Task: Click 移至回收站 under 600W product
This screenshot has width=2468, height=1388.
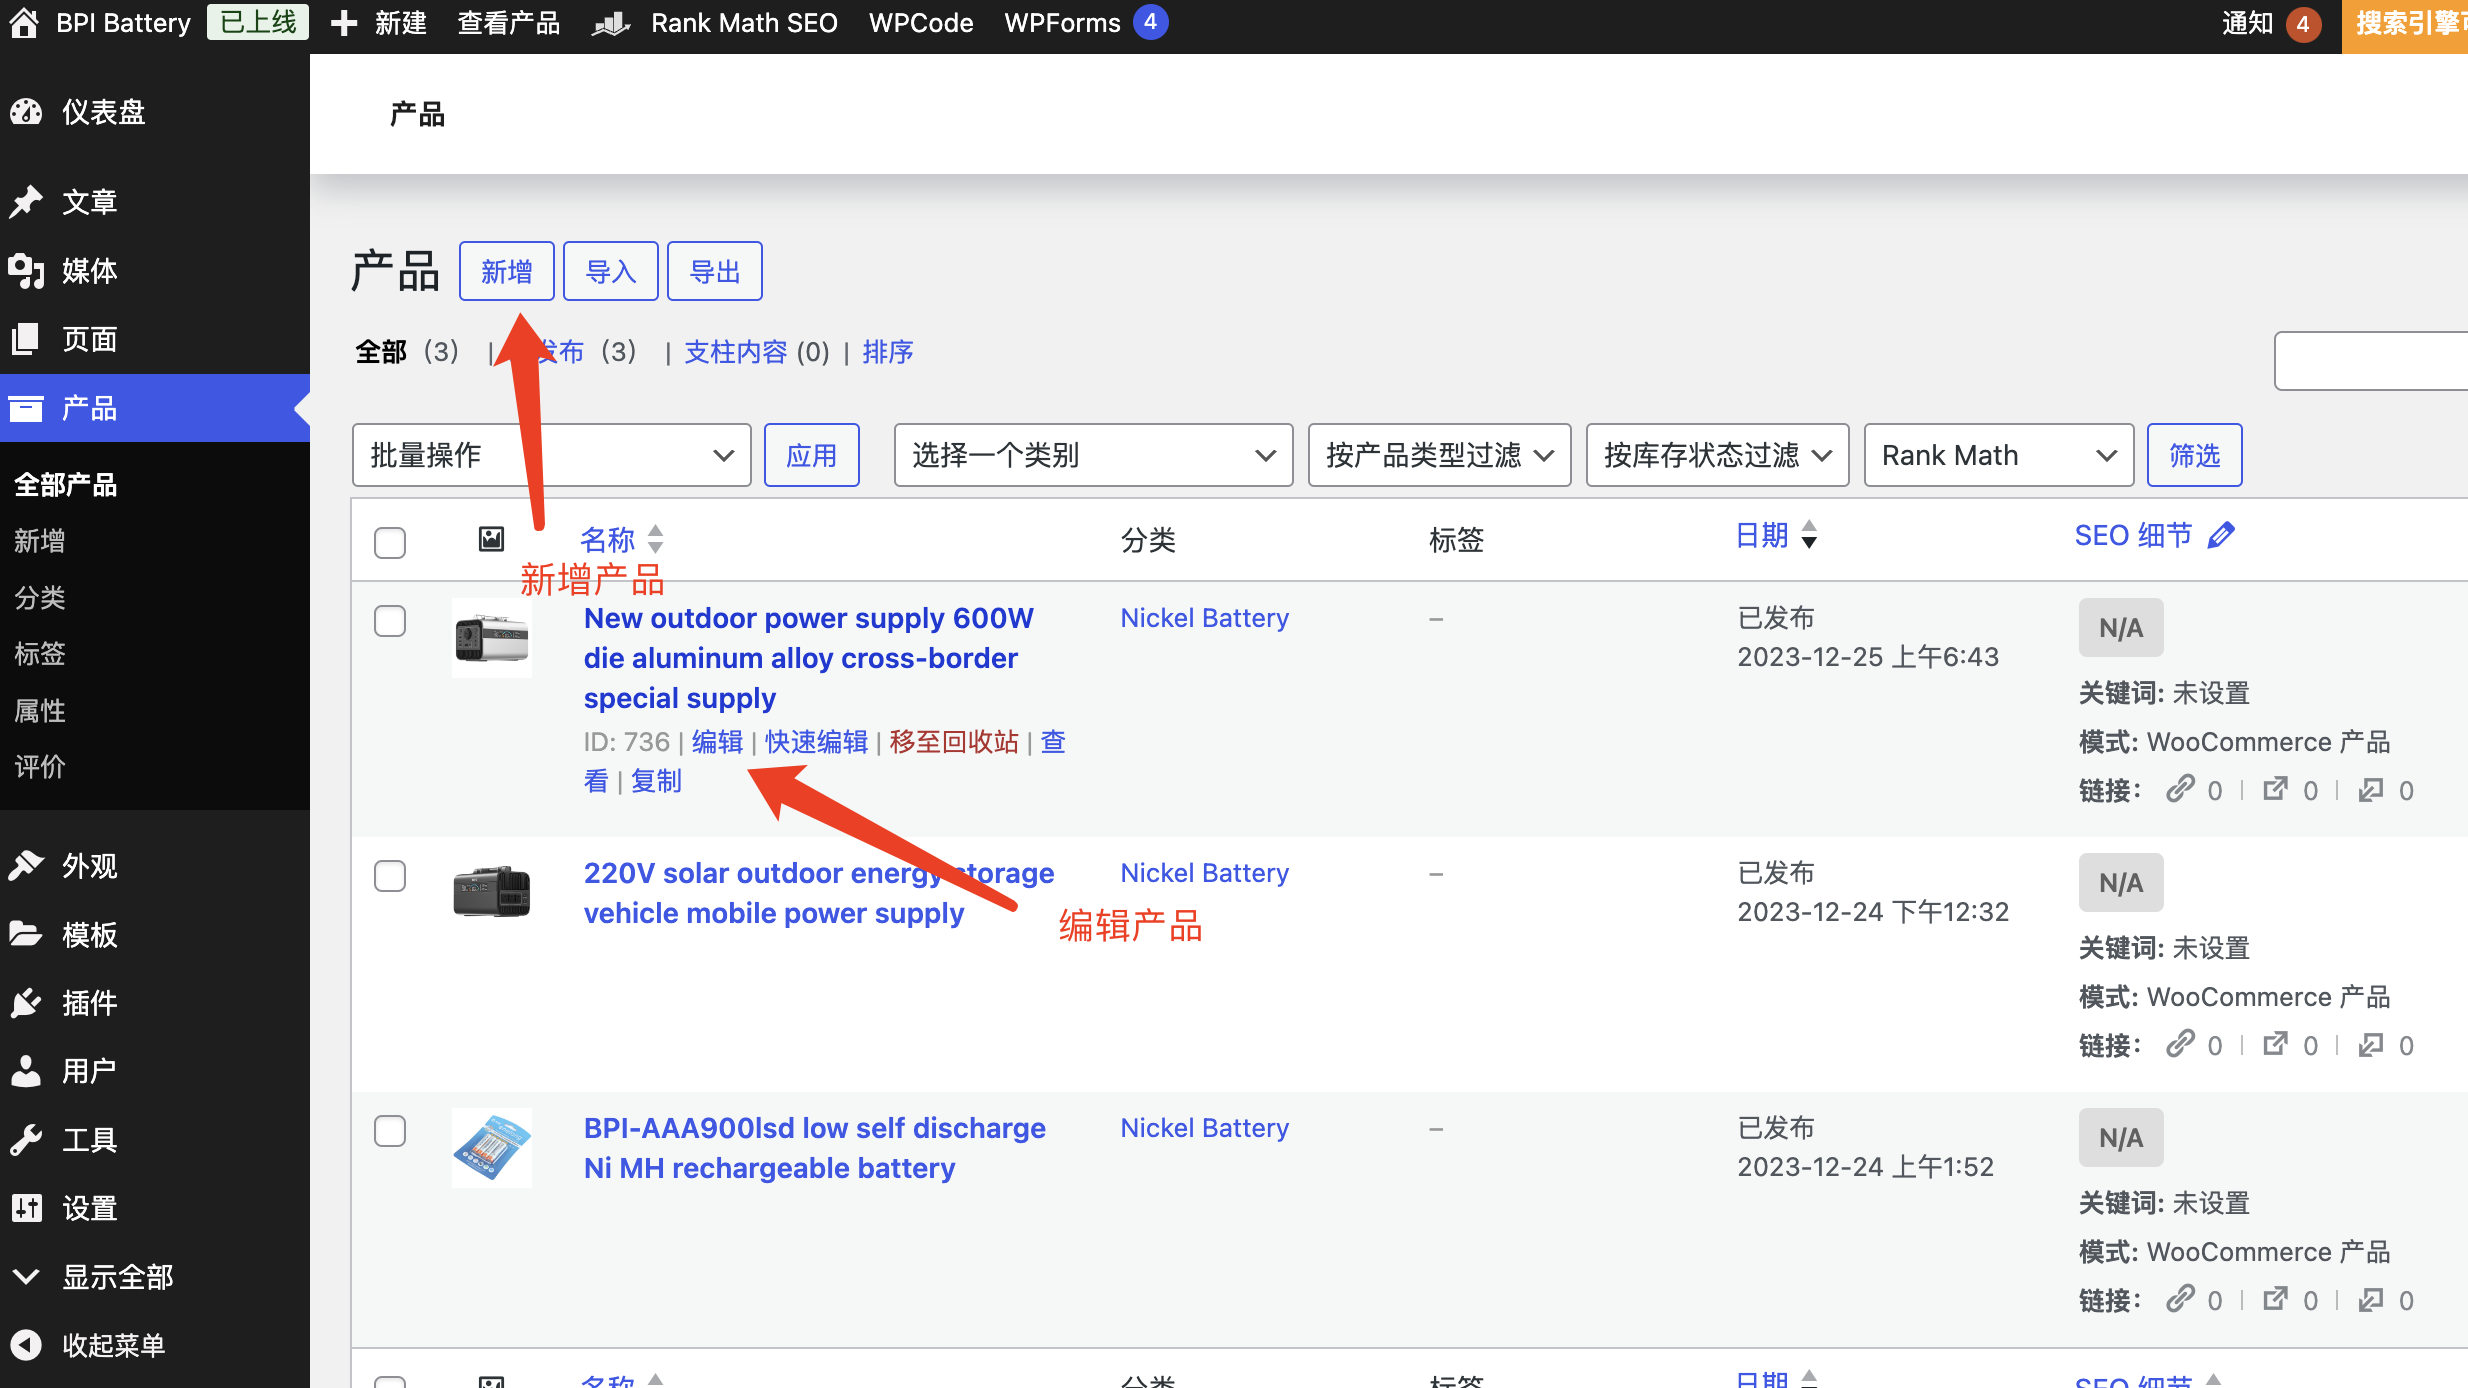Action: click(x=954, y=742)
